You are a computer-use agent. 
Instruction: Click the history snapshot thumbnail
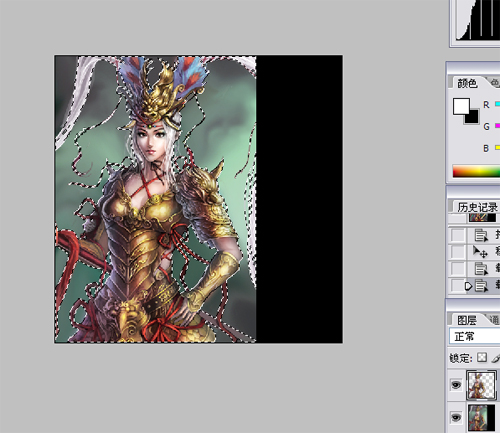[x=482, y=218]
